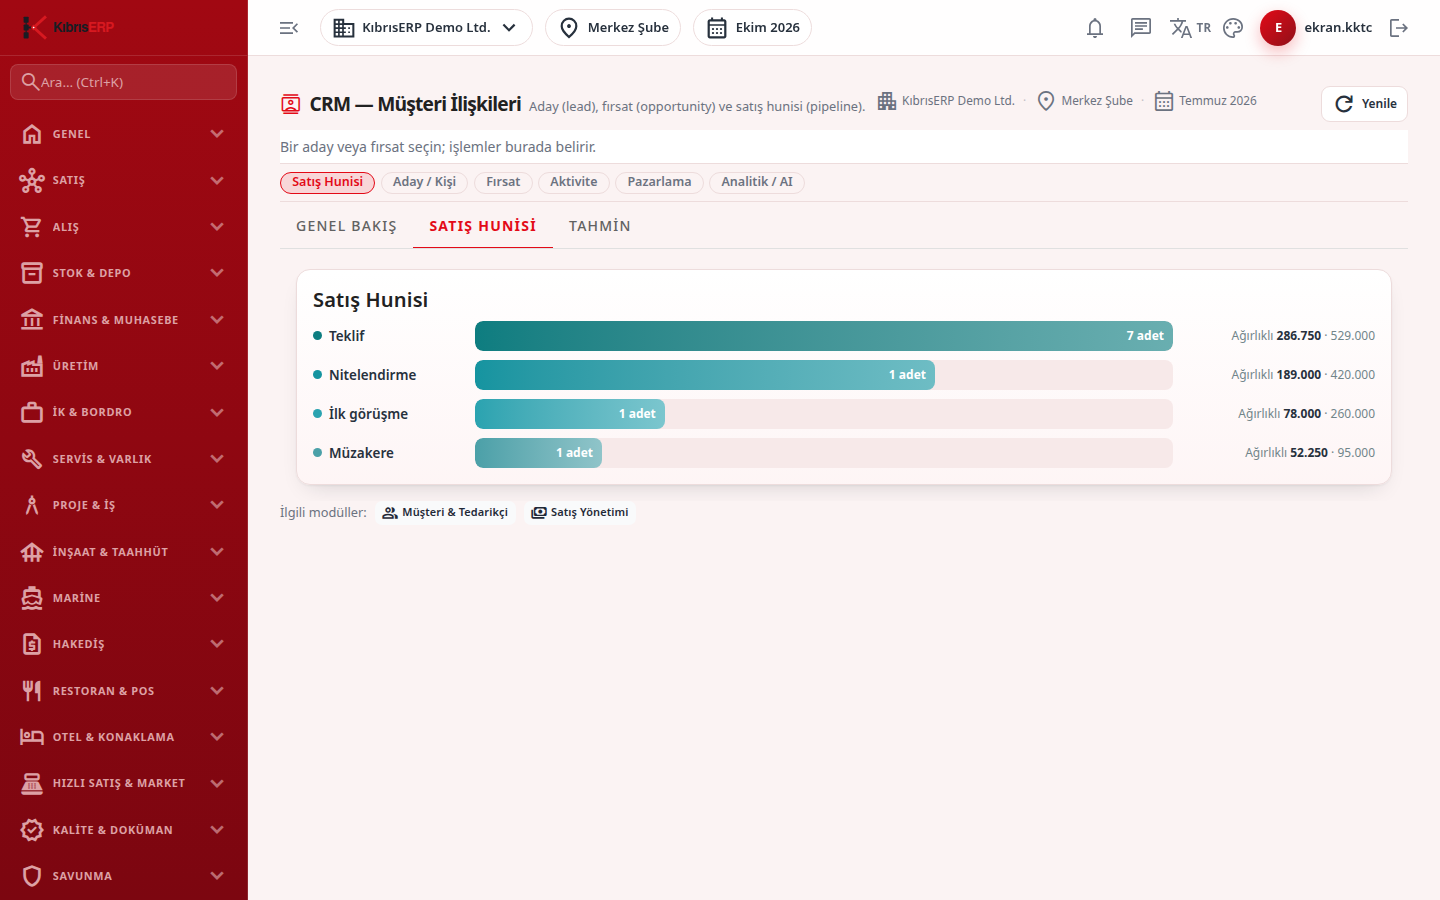Expand the HAKEDİŞ chevron
The image size is (1440, 900).
[x=217, y=644]
